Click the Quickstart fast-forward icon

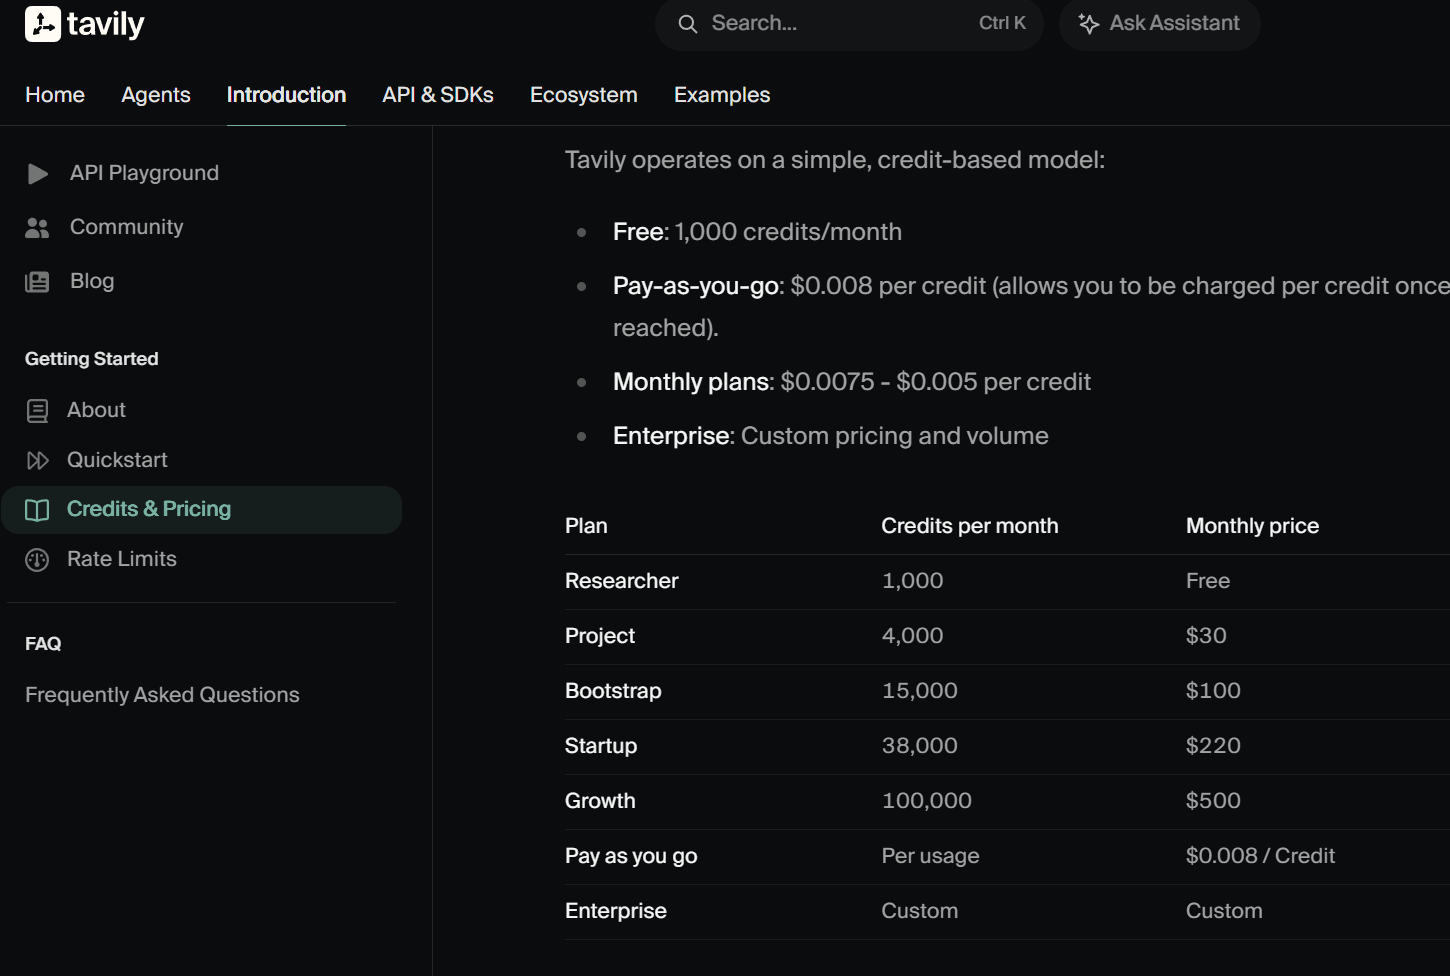pyautogui.click(x=37, y=460)
